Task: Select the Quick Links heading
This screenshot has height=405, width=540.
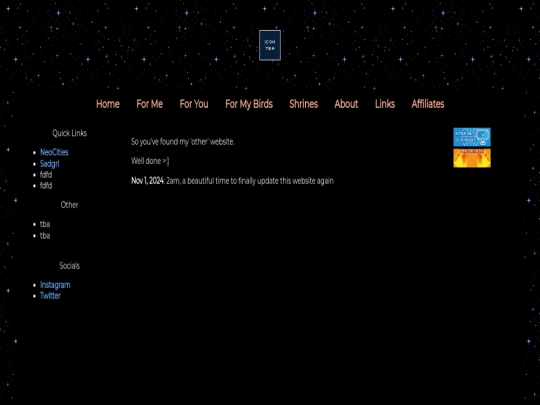Action: [x=70, y=133]
